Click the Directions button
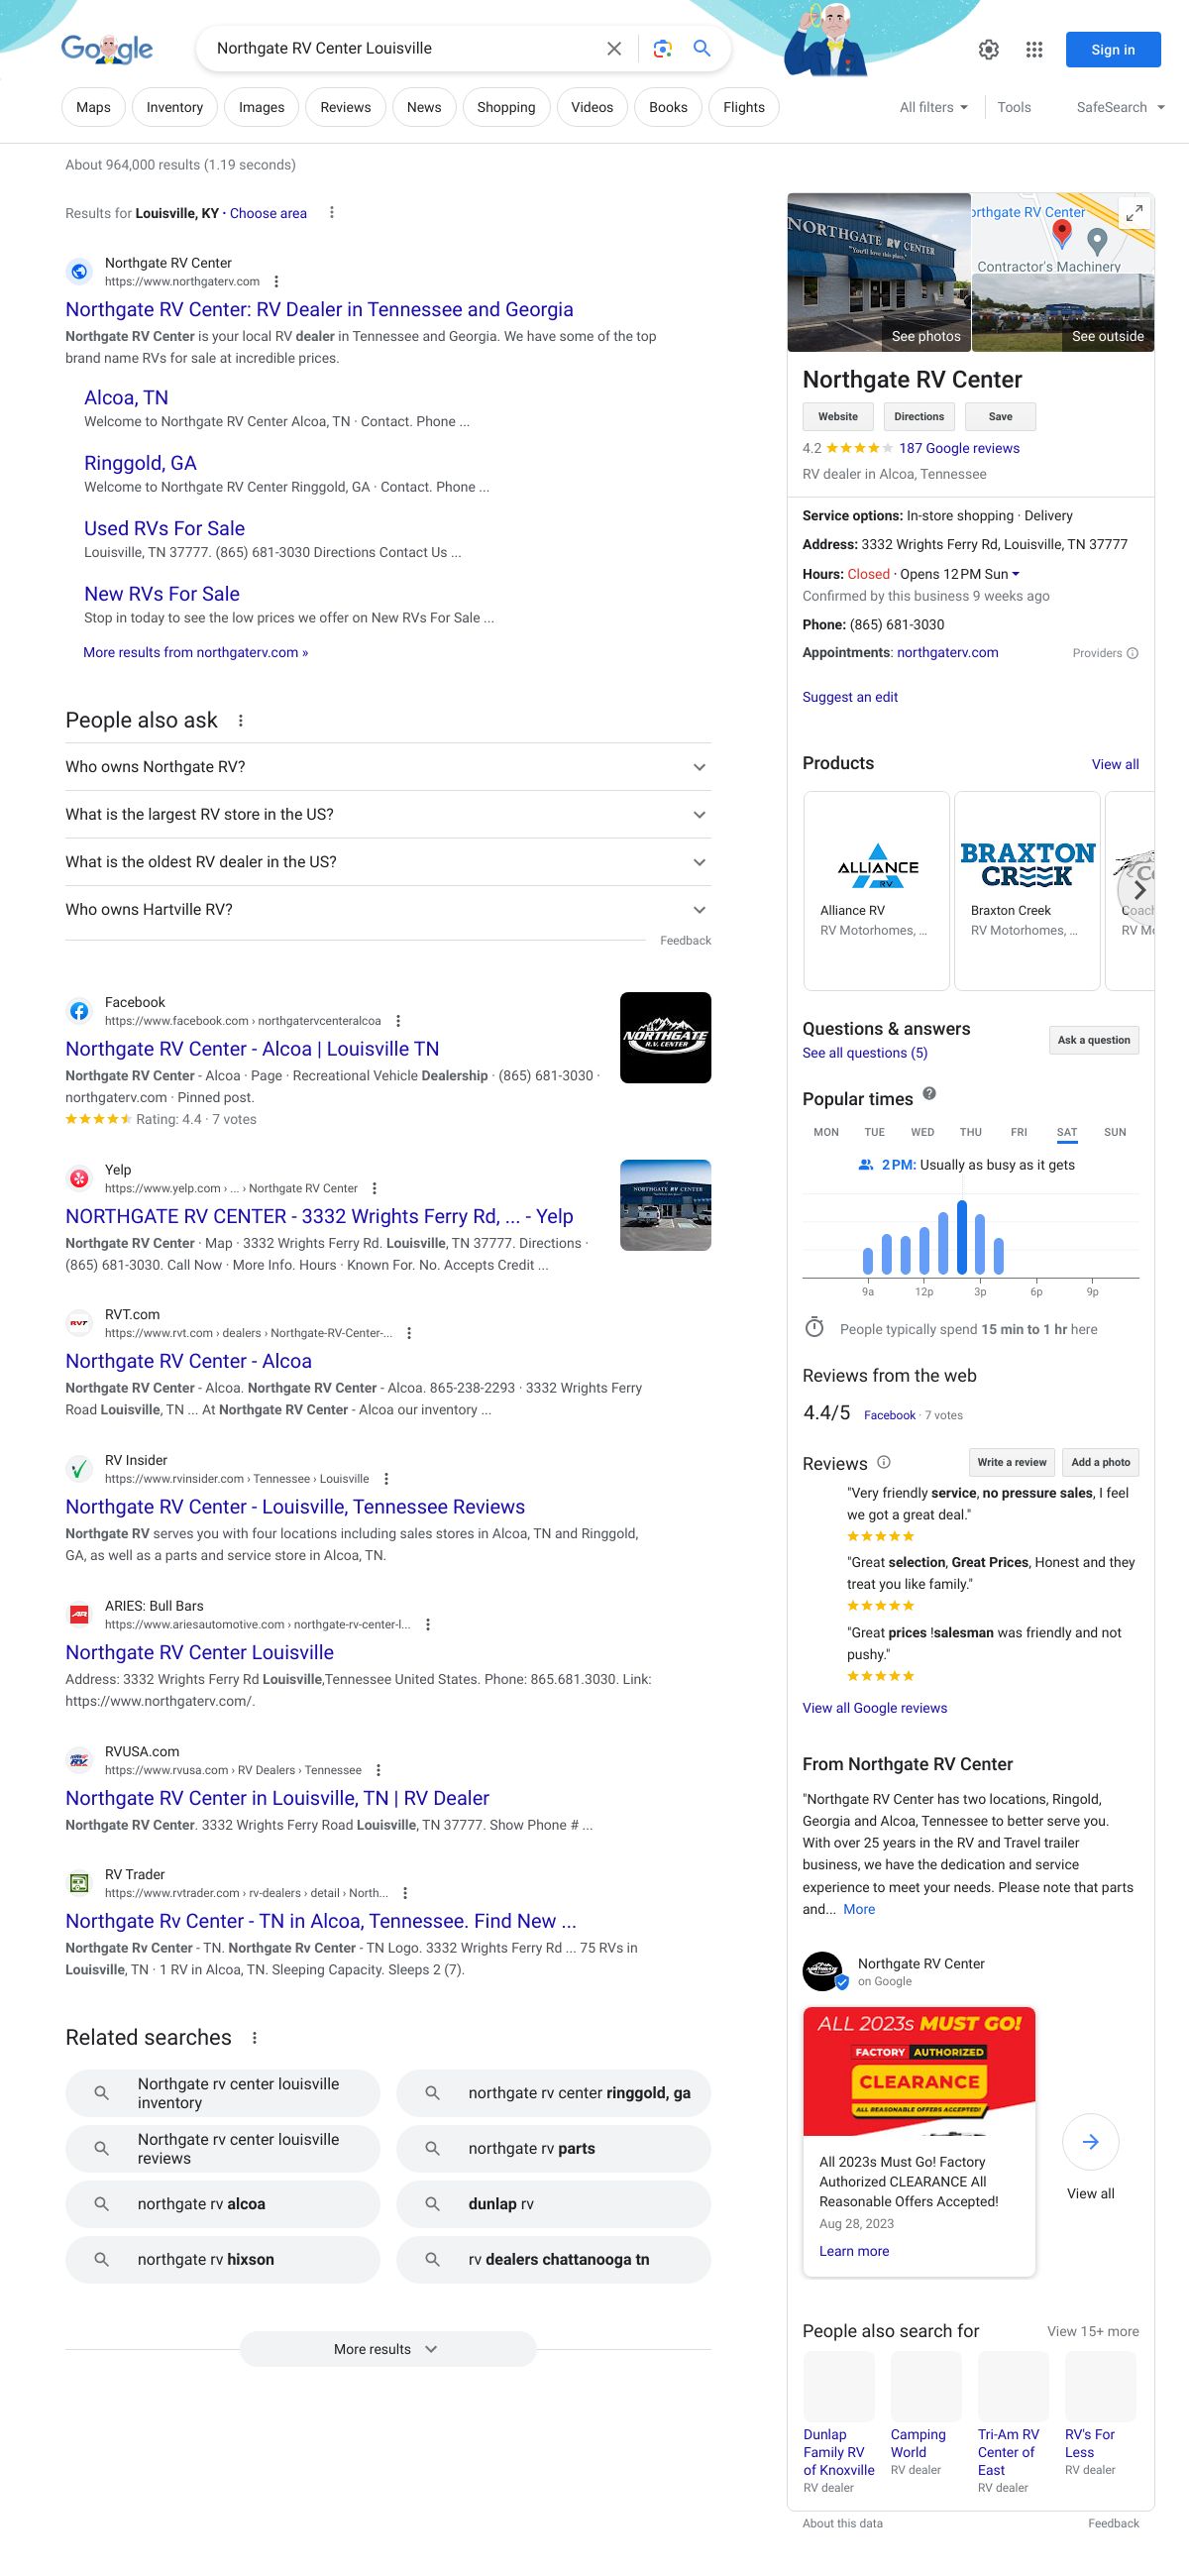 point(918,416)
